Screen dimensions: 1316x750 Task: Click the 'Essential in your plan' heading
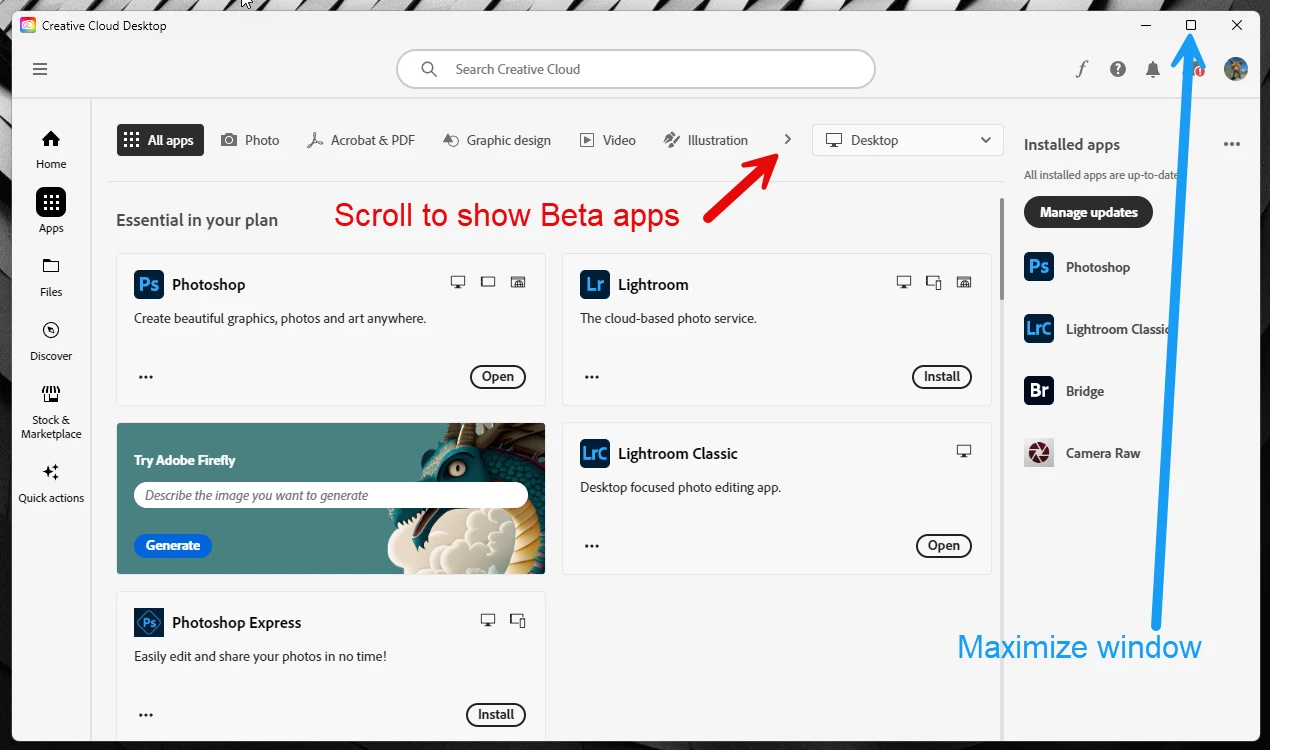(197, 220)
